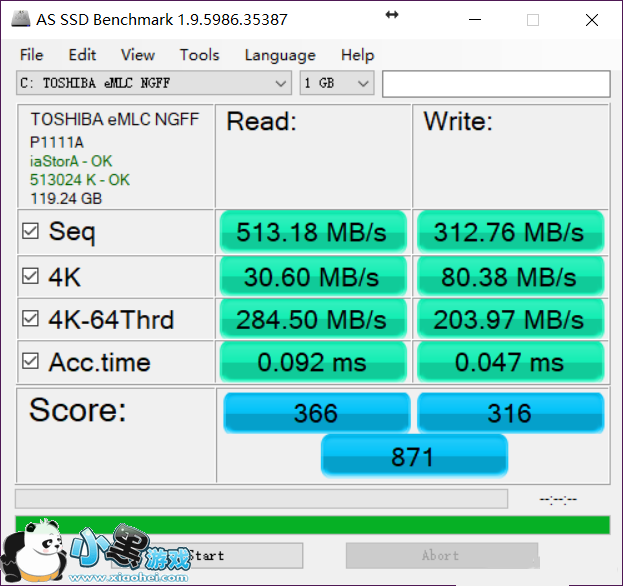Open the Language menu
Viewport: 623px width, 586px height.
(x=280, y=55)
